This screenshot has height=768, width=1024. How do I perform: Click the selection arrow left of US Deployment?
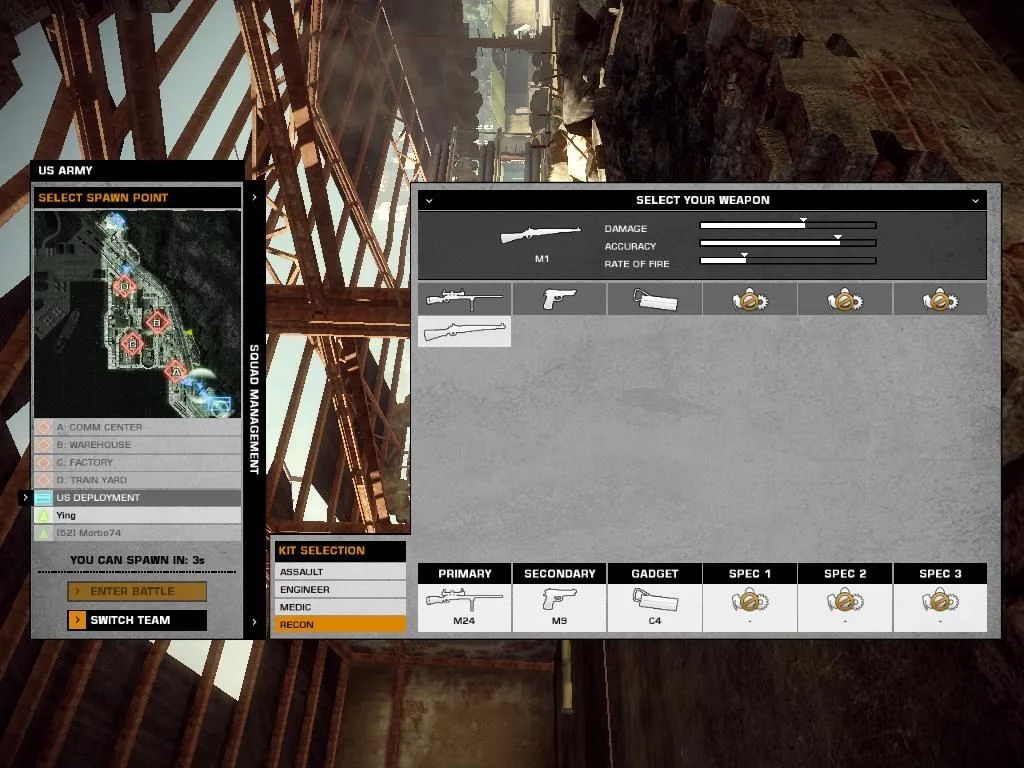(x=25, y=498)
